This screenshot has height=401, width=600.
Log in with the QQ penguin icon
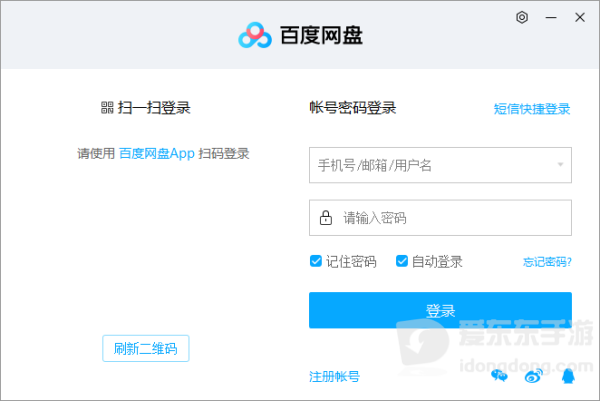pos(568,376)
